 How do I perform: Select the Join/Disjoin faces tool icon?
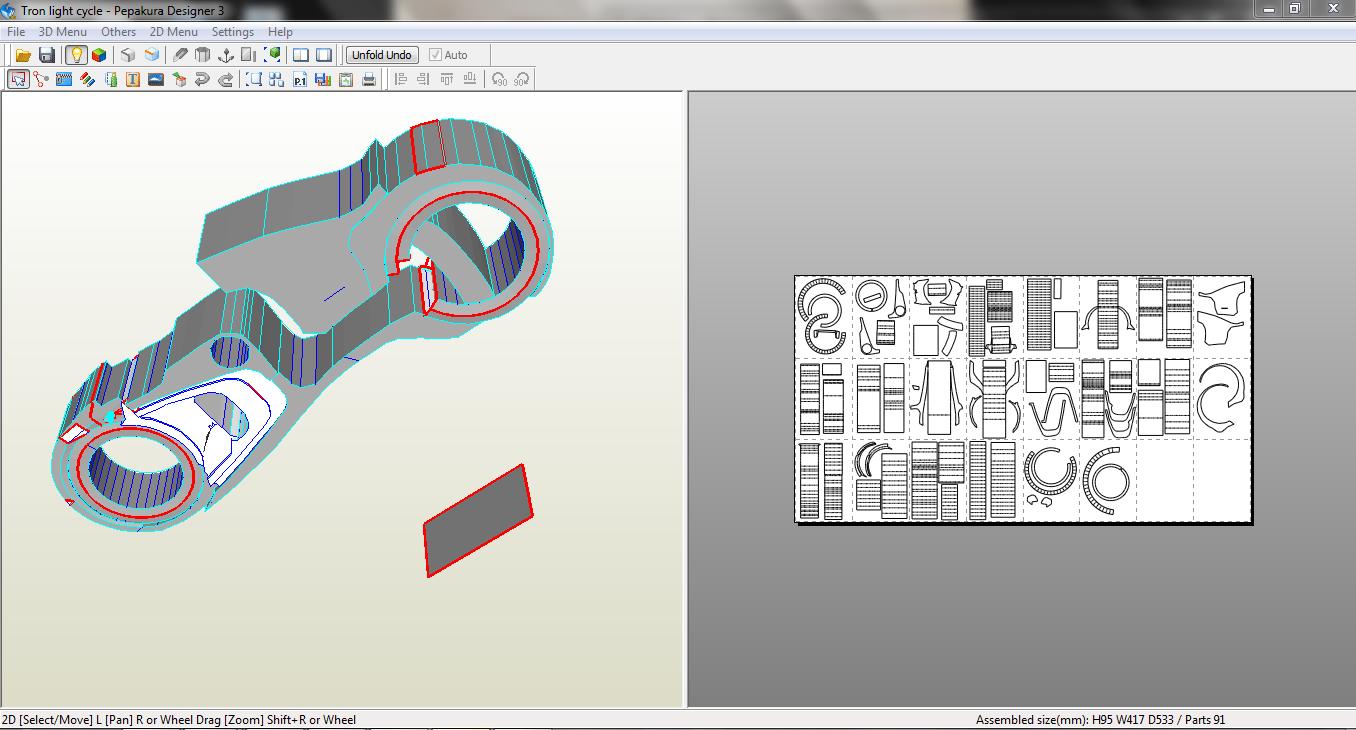(40, 79)
